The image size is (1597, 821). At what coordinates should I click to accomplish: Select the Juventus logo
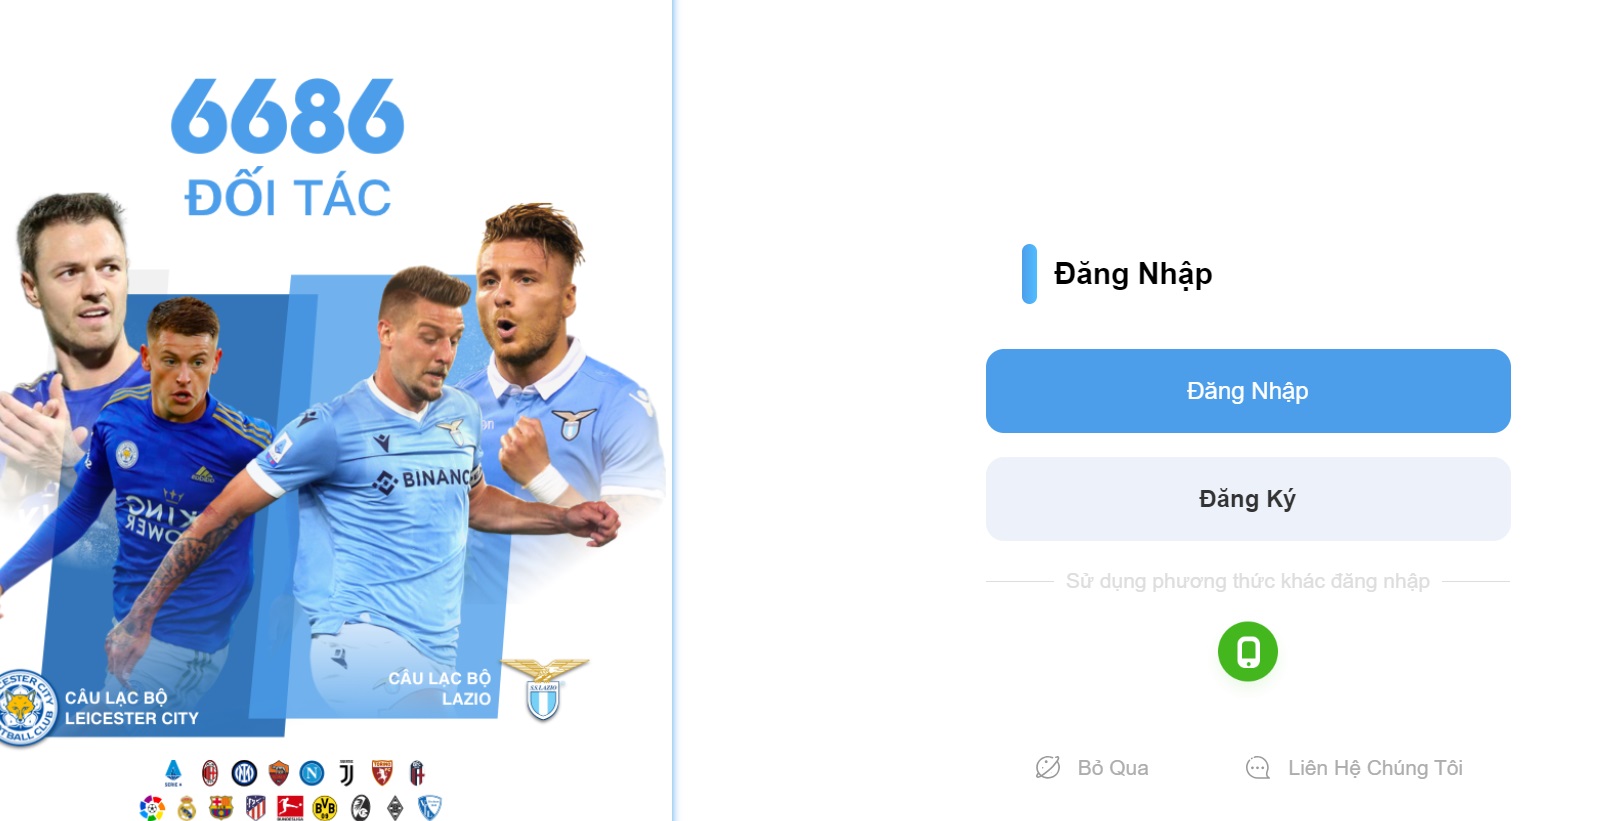[347, 773]
